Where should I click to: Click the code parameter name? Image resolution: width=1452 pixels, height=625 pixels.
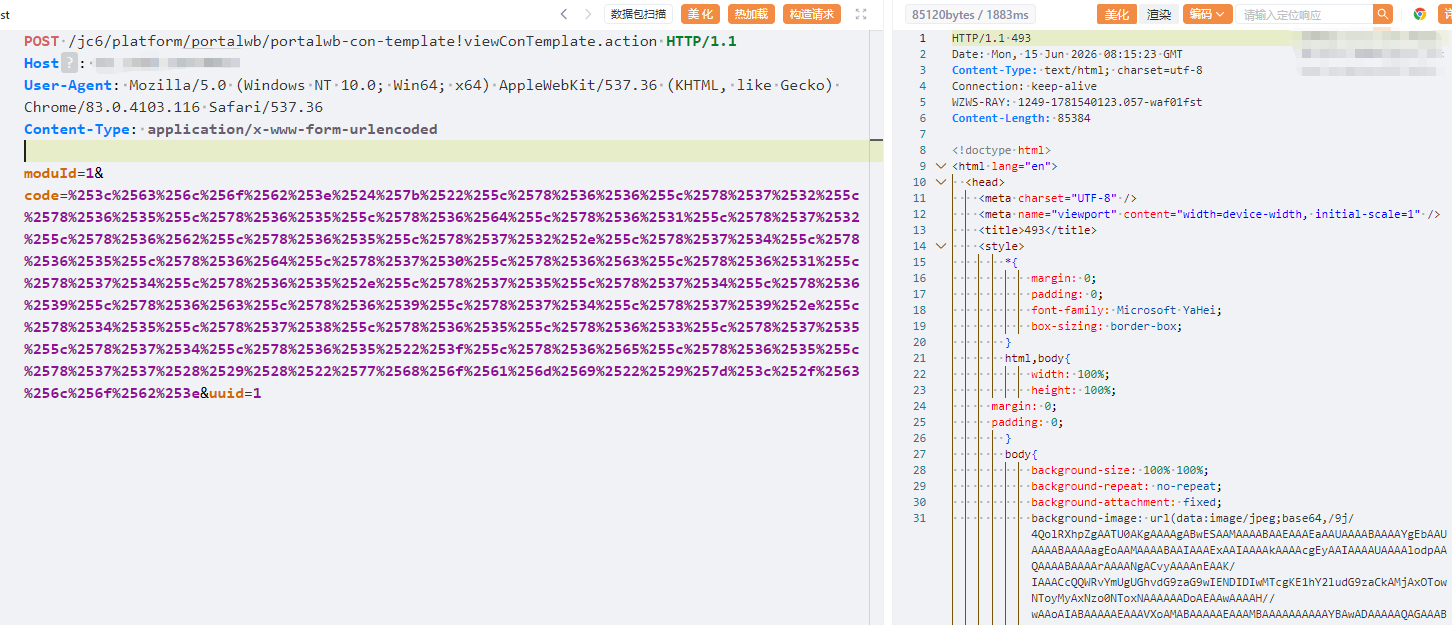pos(41,195)
